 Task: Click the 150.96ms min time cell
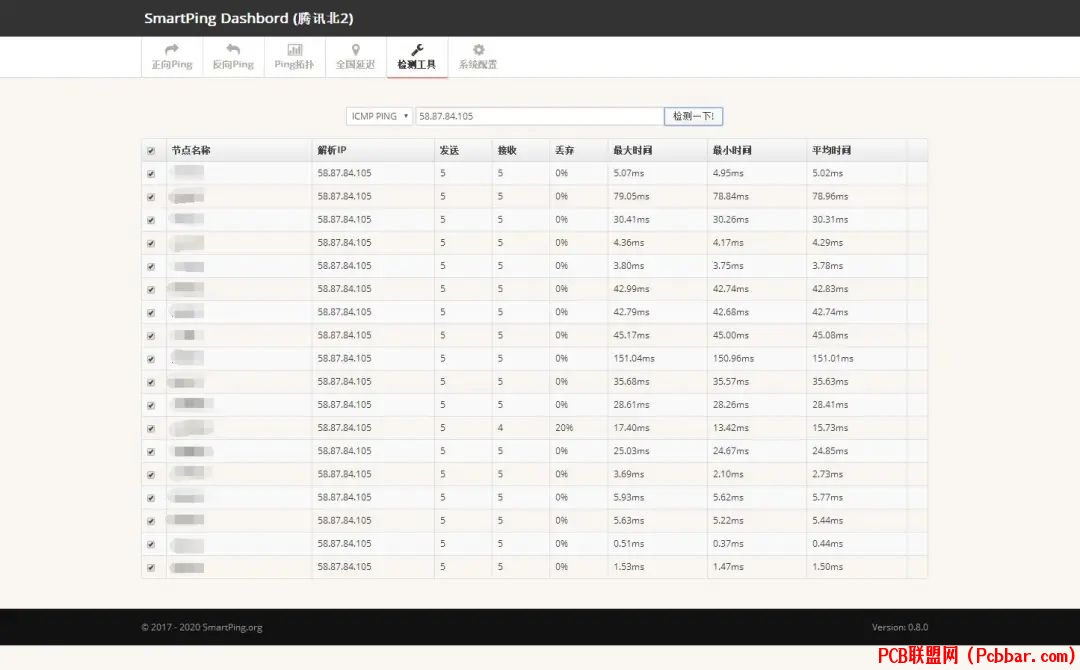733,358
